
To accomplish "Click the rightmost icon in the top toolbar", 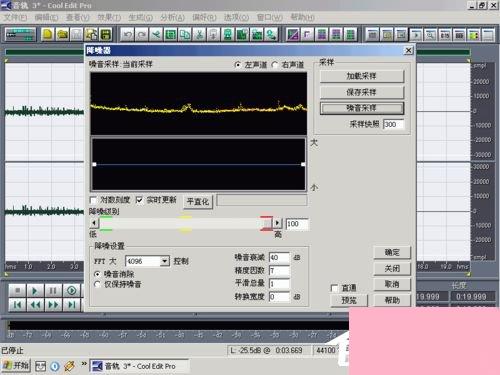I will click(488, 34).
